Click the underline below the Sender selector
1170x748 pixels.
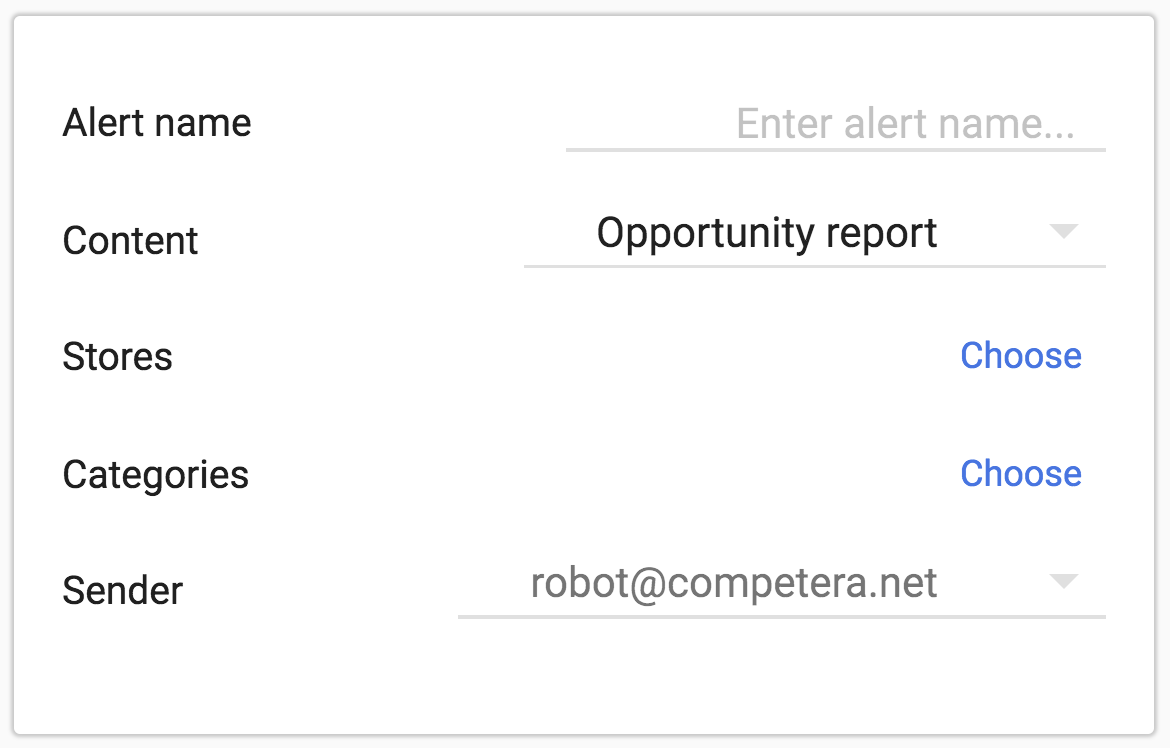click(x=781, y=616)
